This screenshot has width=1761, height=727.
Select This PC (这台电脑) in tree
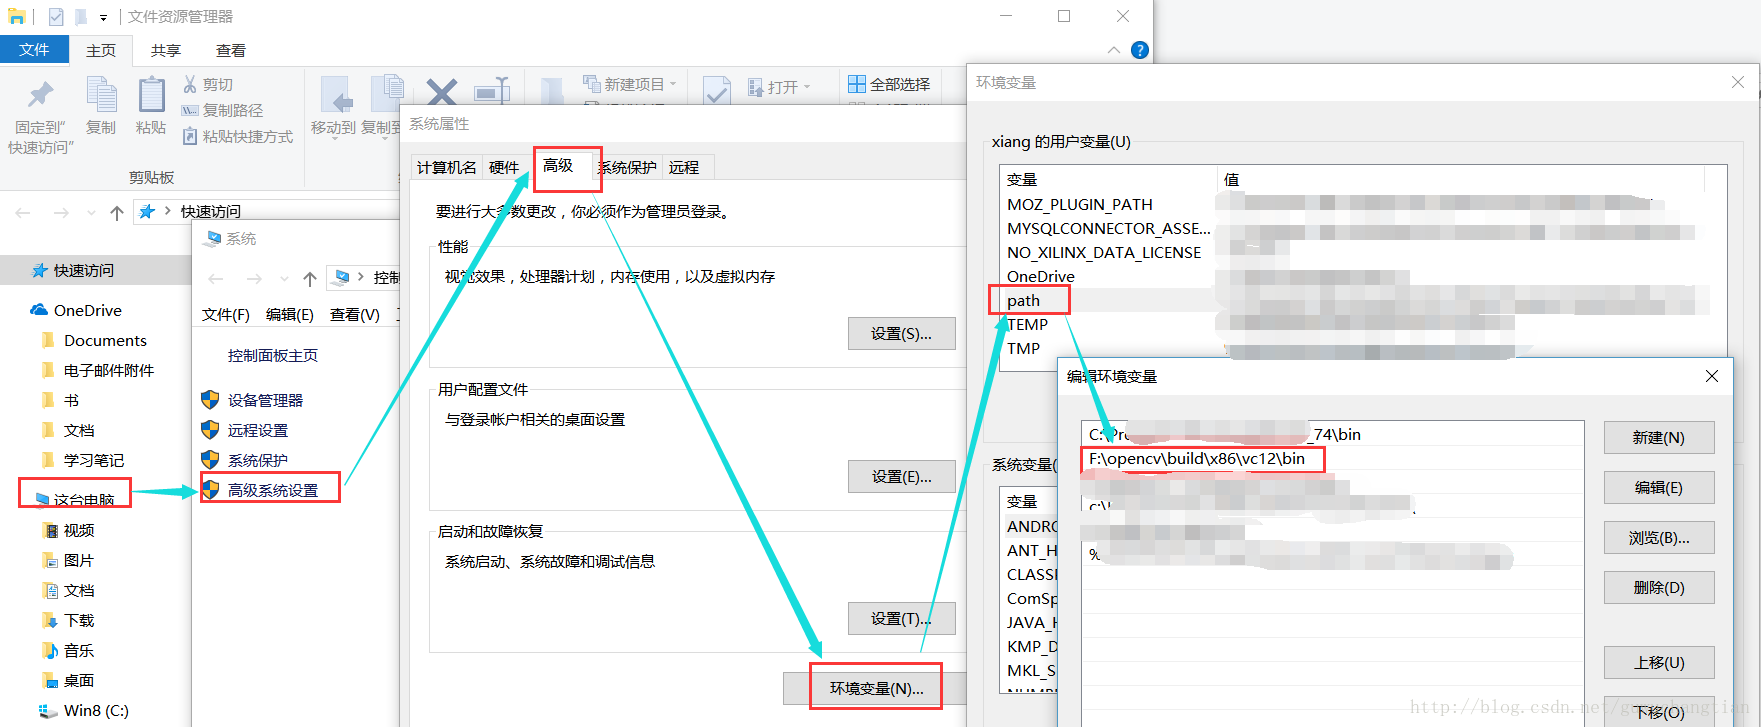coord(75,498)
